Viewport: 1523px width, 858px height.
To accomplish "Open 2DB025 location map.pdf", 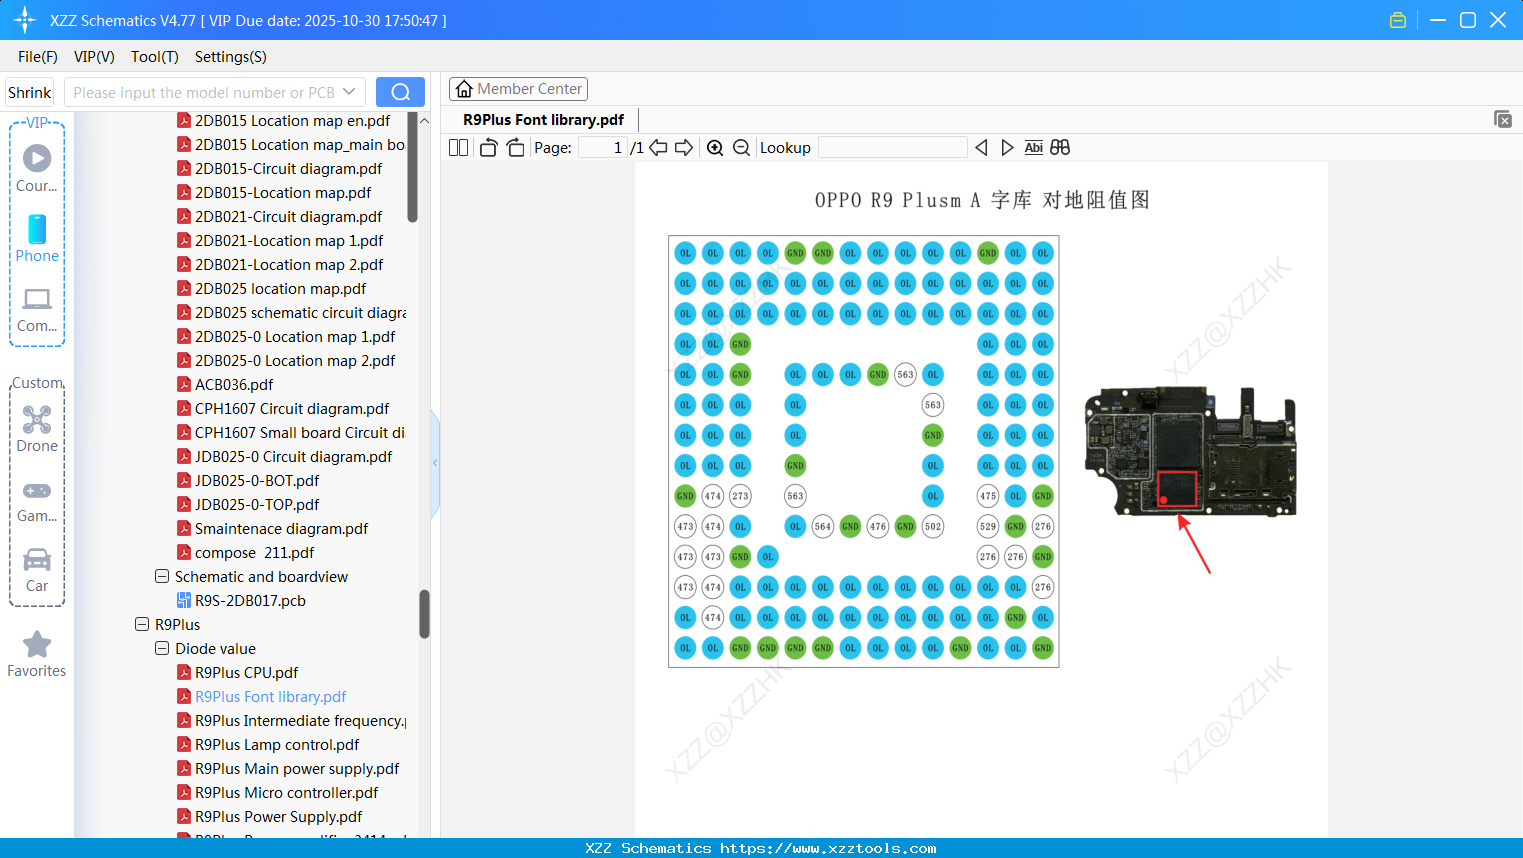I will click(x=280, y=288).
